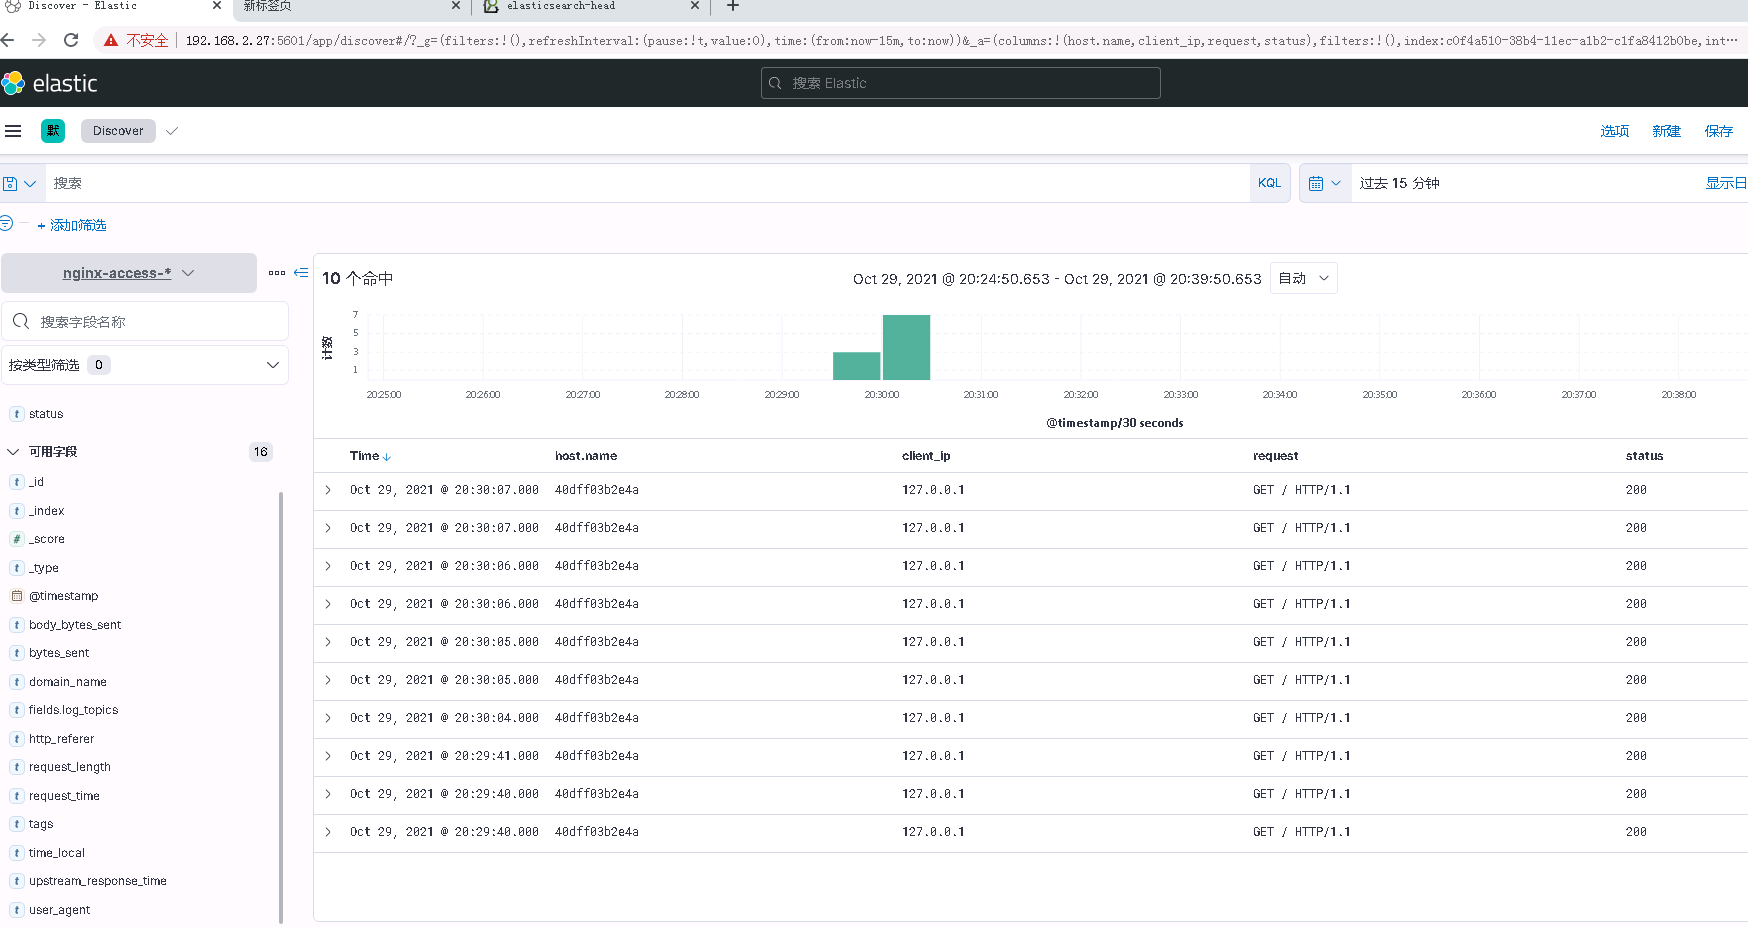1748x927 pixels.
Task: Select the _index field
Action: 46,511
